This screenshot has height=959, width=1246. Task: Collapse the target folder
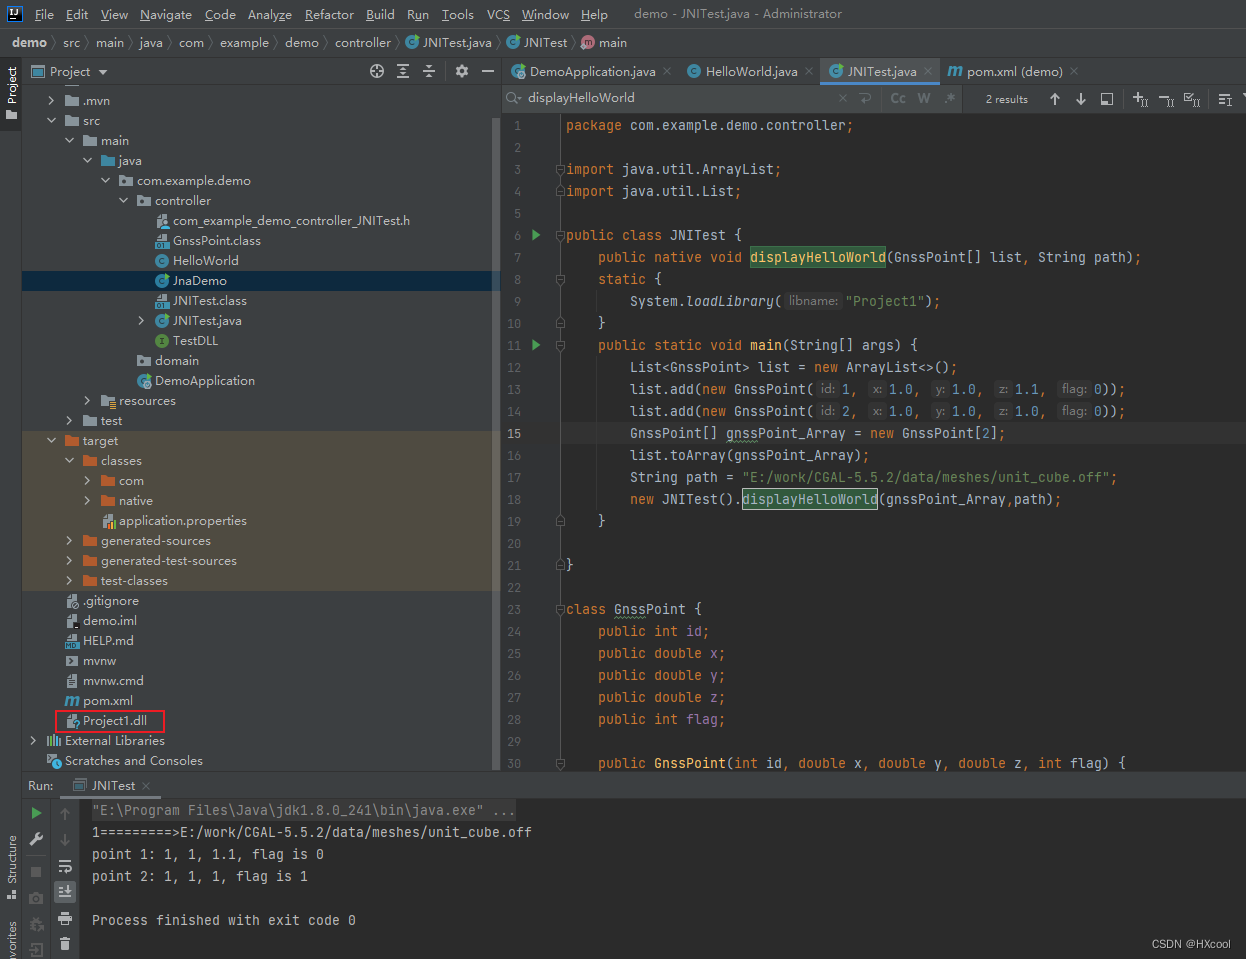(x=51, y=441)
